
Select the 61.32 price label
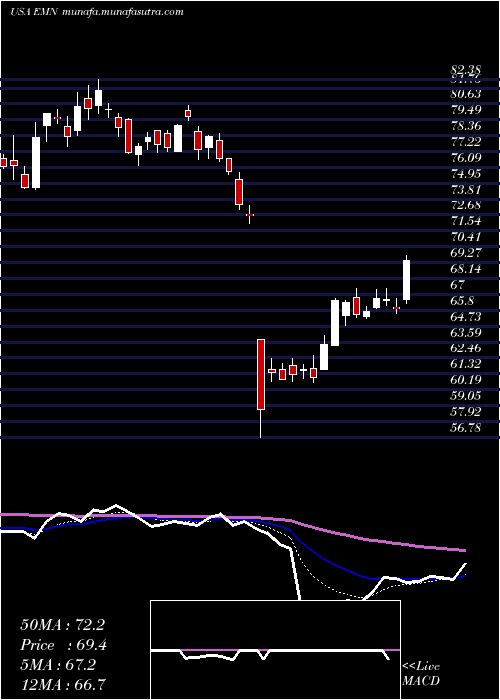pyautogui.click(x=466, y=364)
